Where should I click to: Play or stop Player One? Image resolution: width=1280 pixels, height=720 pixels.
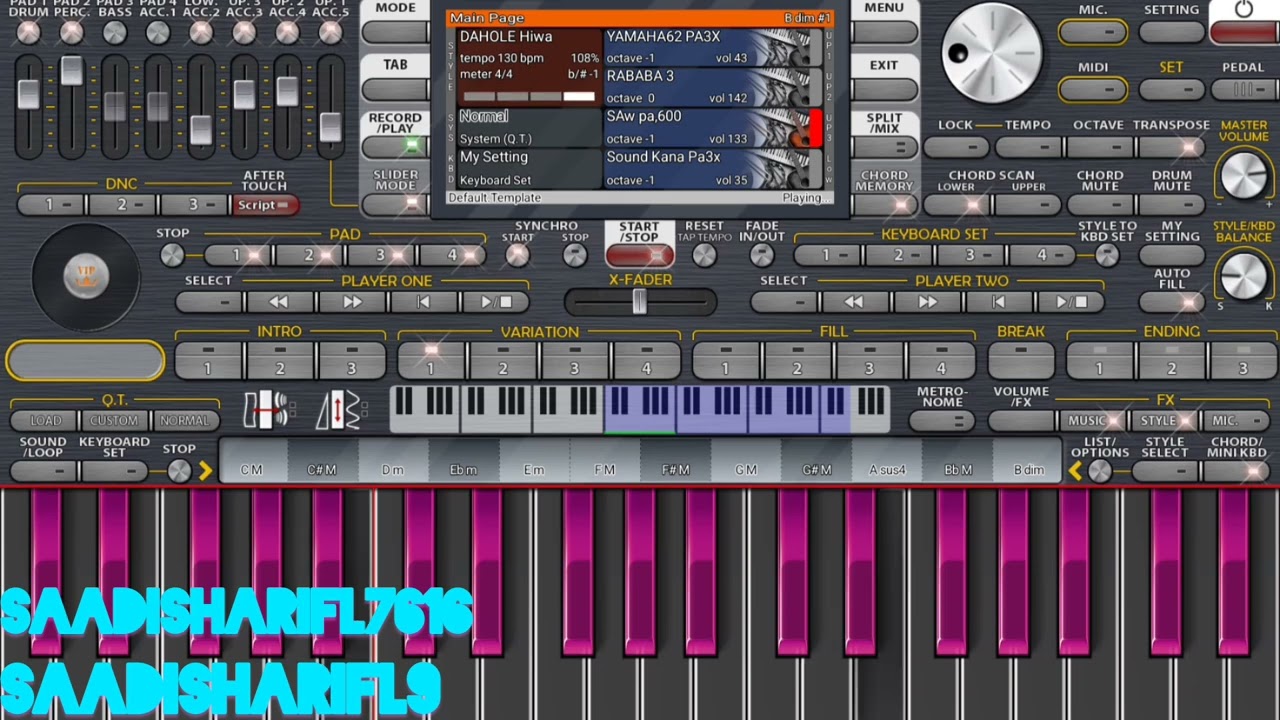click(495, 301)
